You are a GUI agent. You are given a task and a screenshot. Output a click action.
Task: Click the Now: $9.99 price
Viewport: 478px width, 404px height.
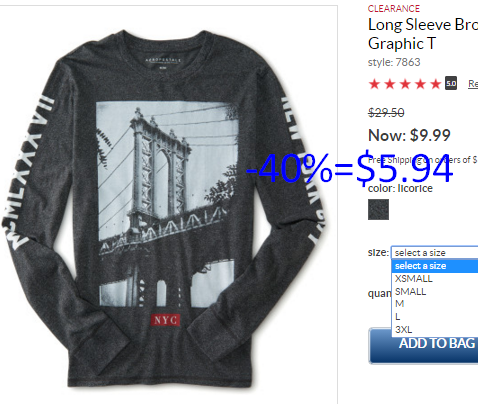tap(409, 135)
